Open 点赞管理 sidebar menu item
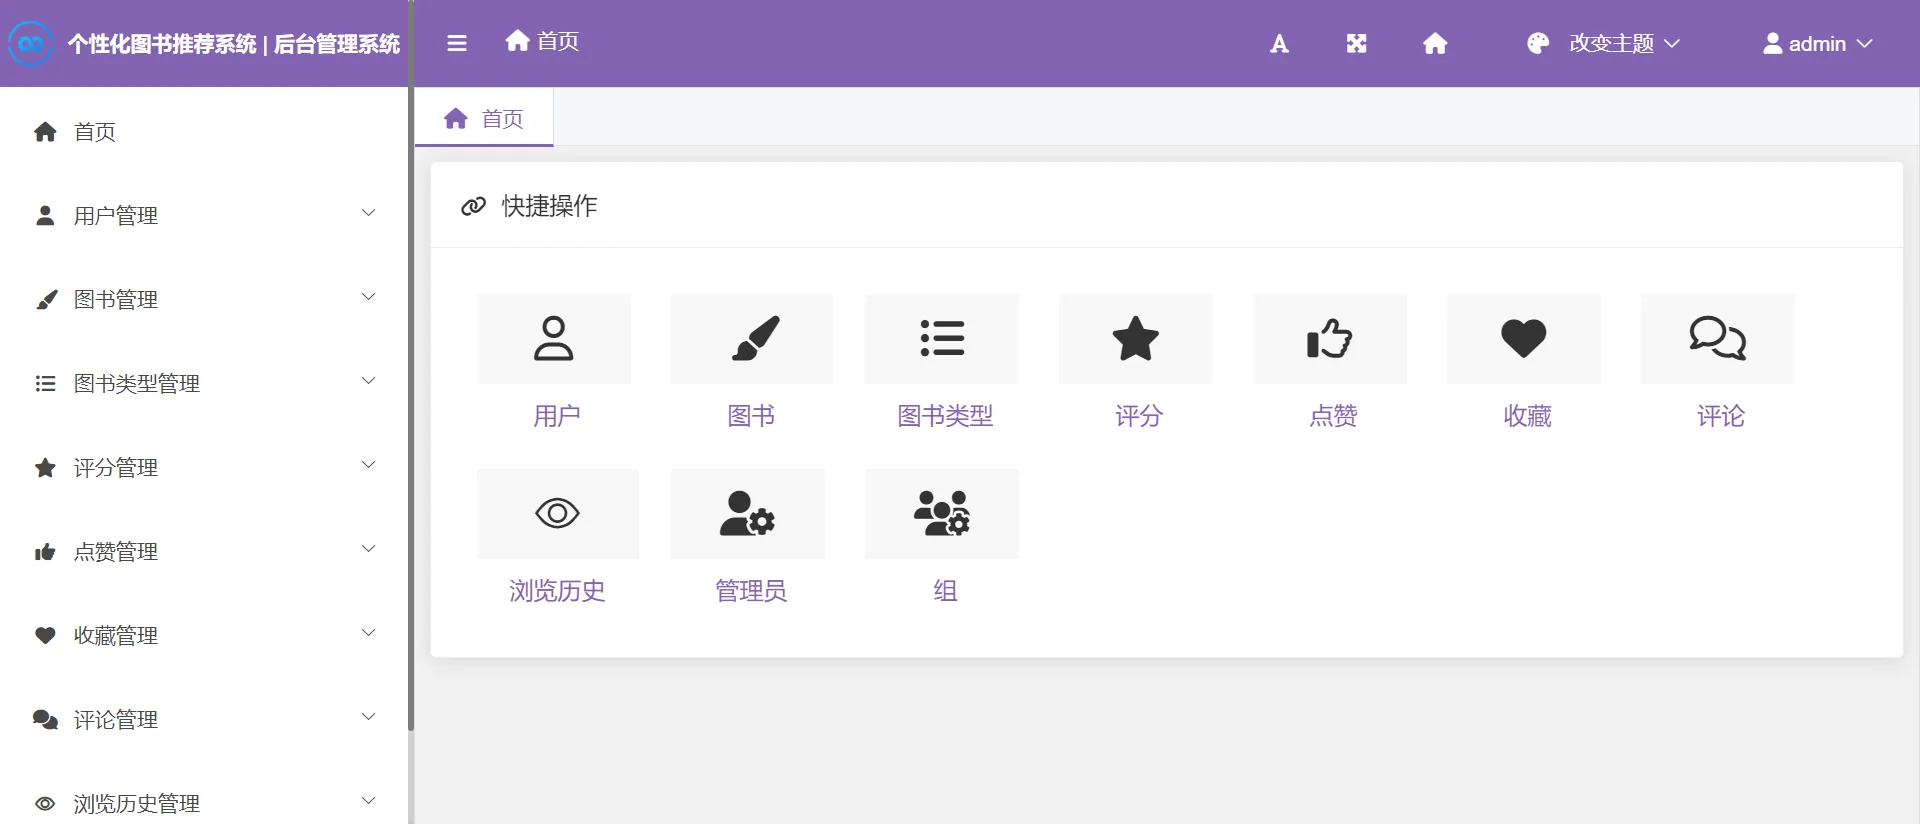The image size is (1920, 824). pos(204,551)
